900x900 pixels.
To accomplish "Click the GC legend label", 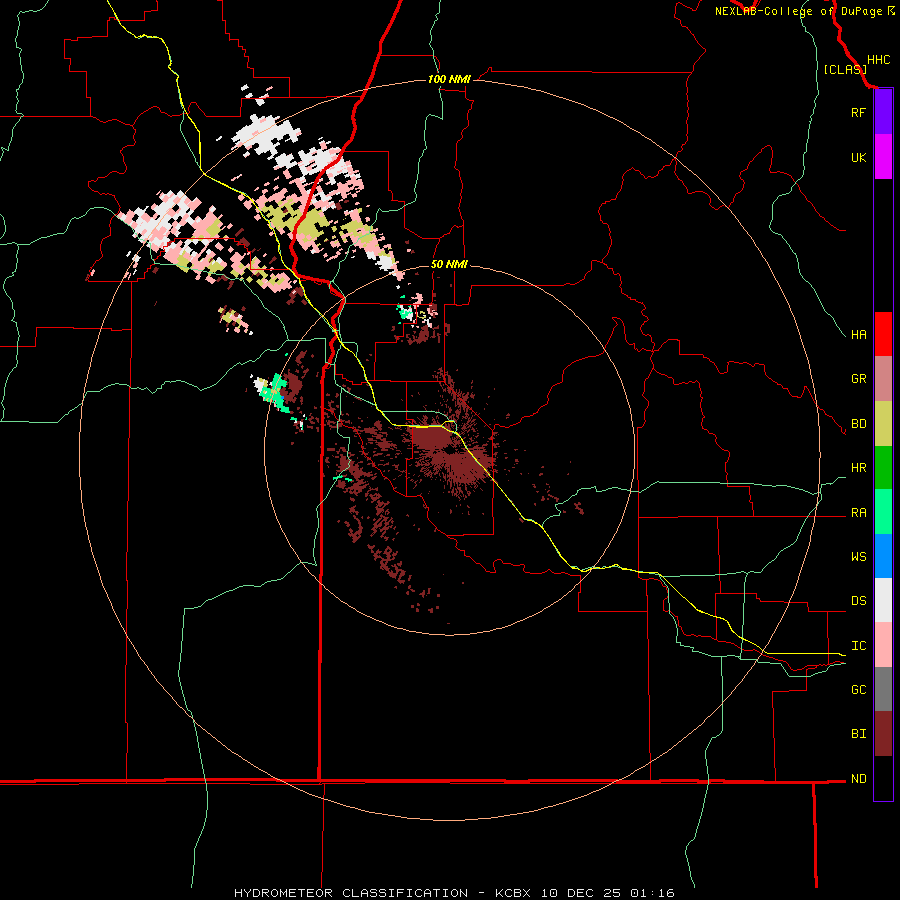I will click(858, 689).
